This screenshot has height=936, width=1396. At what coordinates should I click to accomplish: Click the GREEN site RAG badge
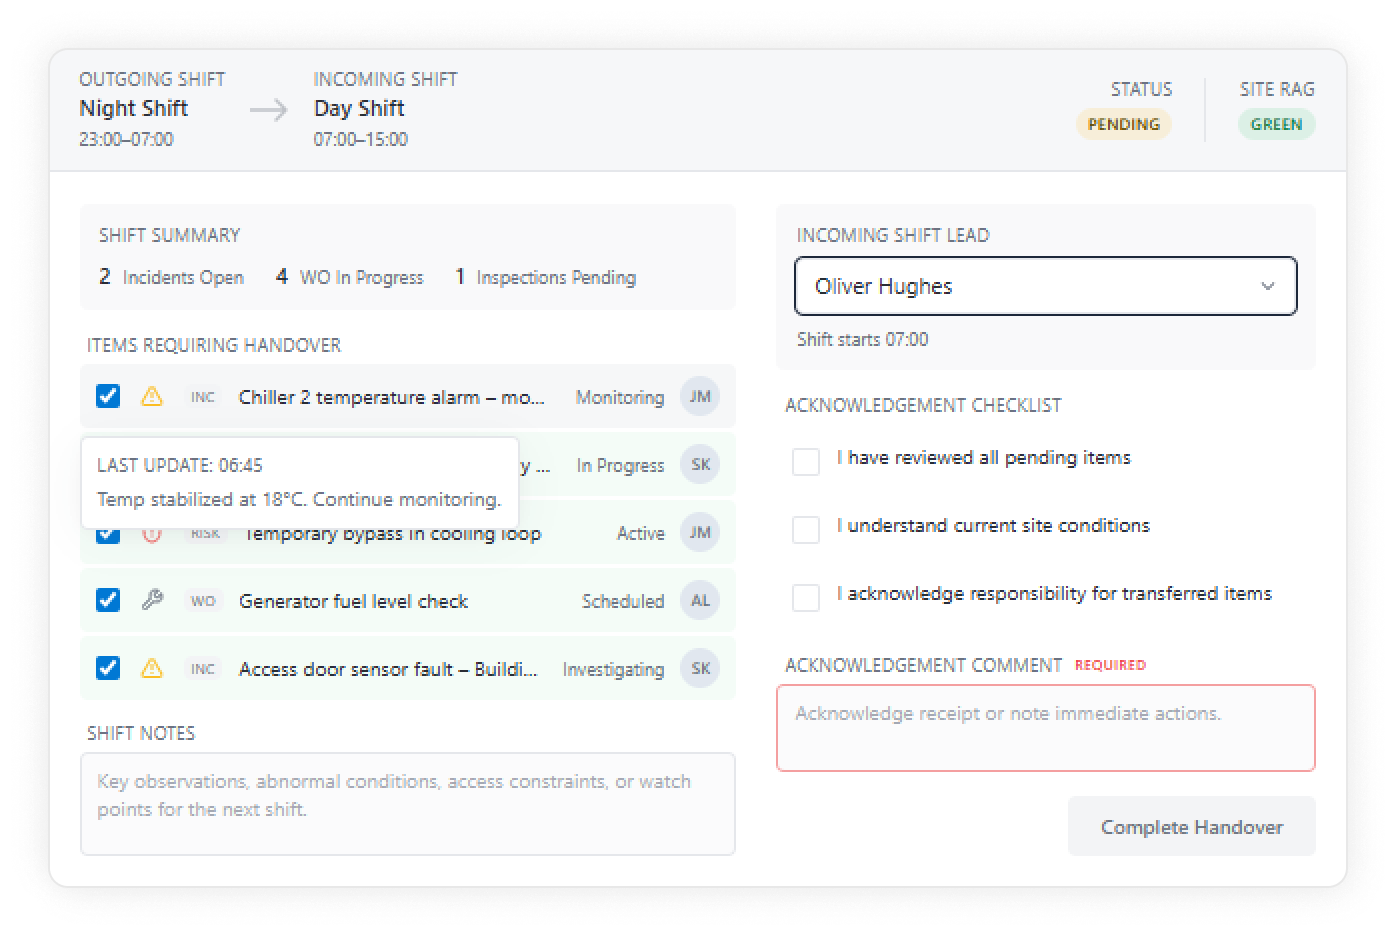click(1276, 125)
